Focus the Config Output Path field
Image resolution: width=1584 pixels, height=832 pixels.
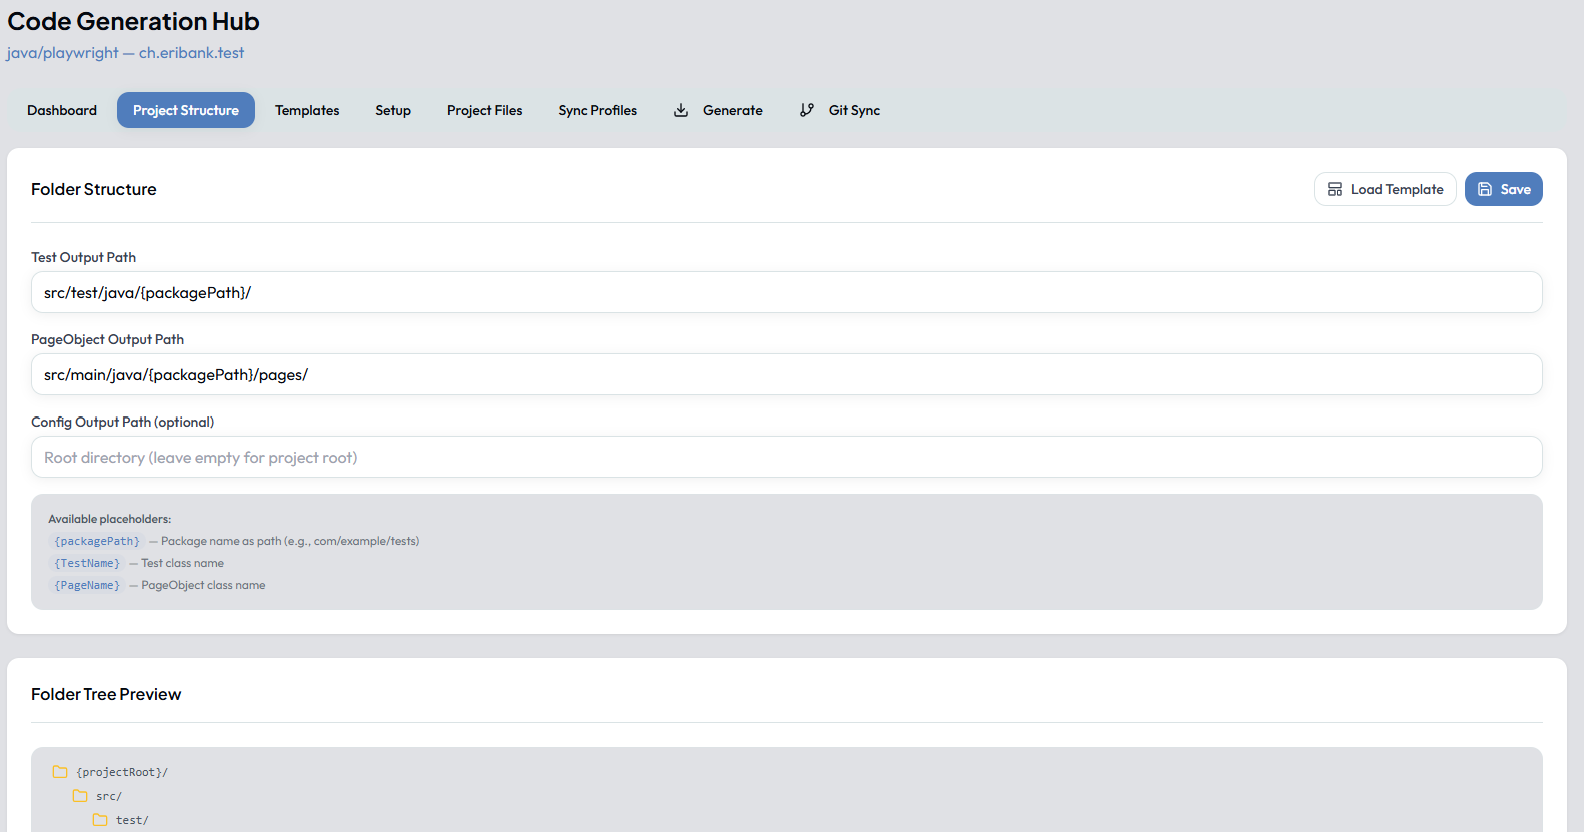(787, 457)
